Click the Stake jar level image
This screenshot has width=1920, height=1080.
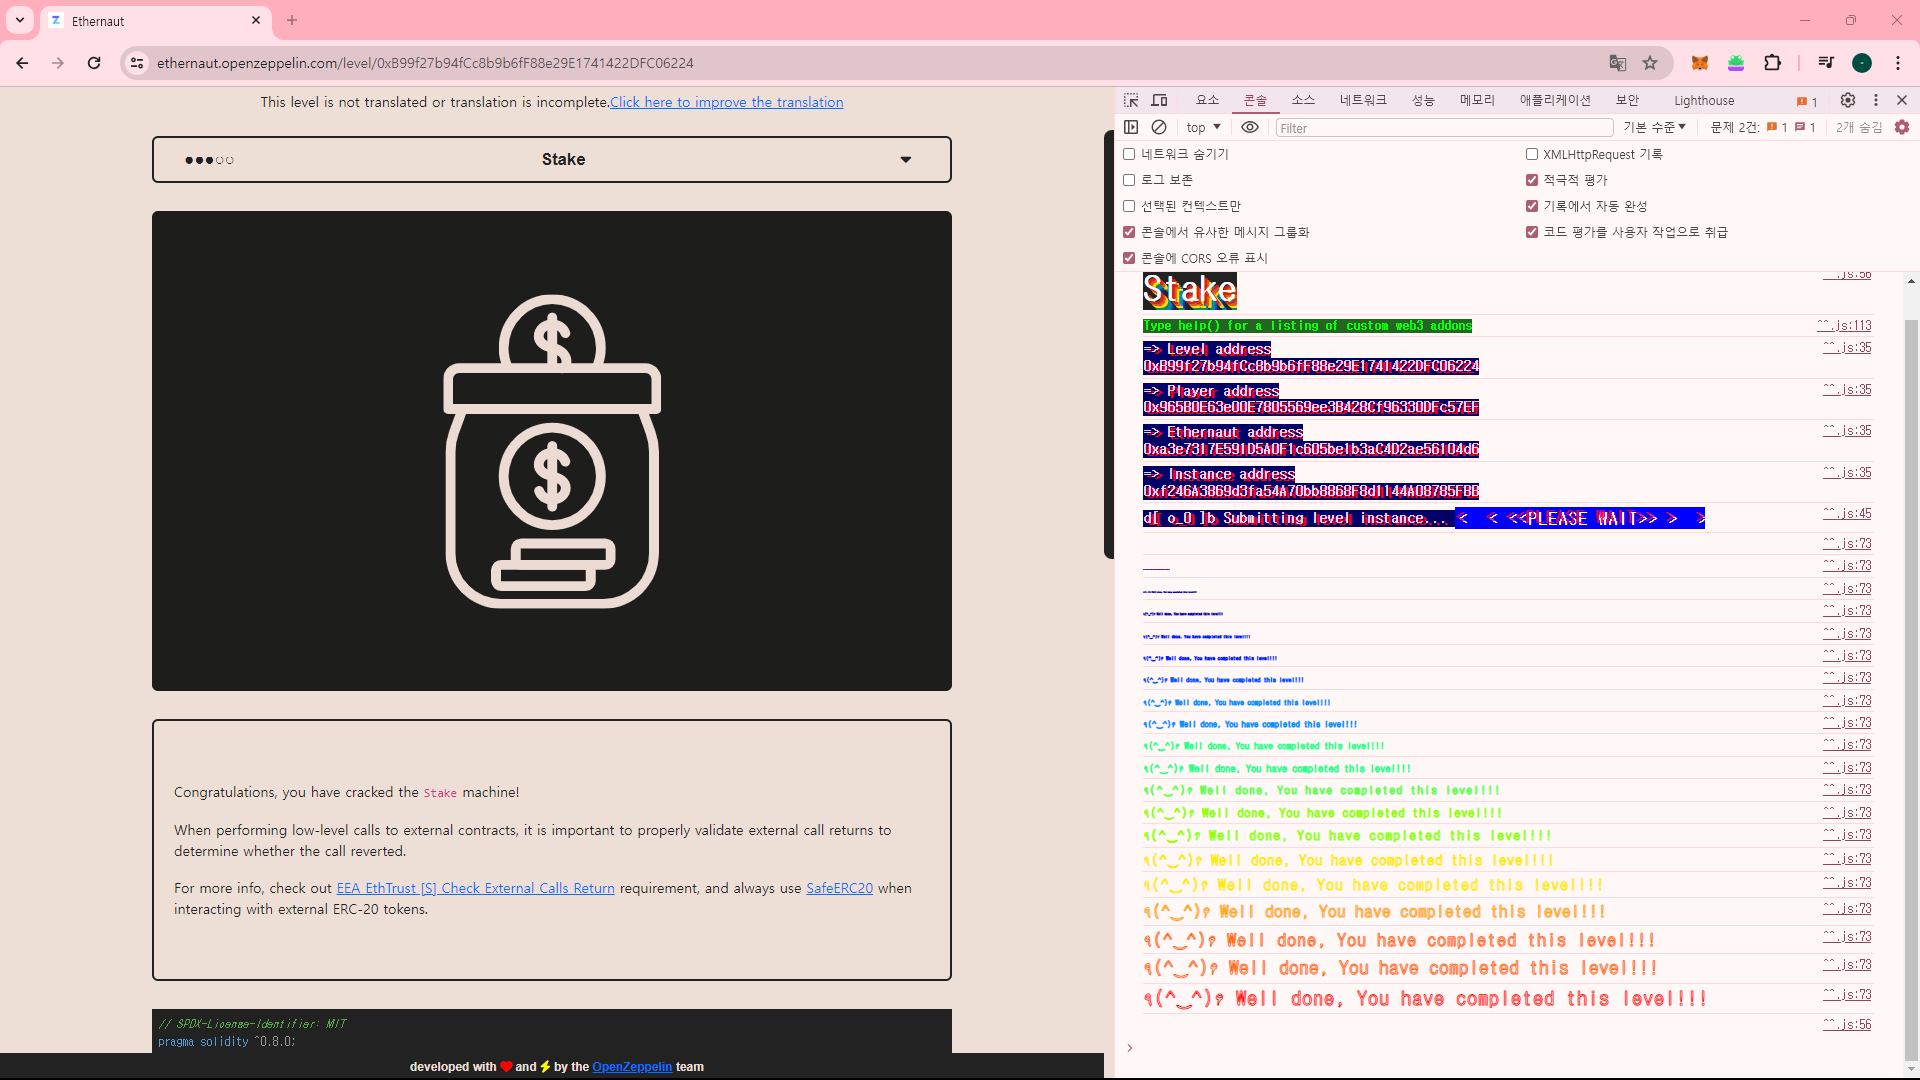(x=552, y=451)
